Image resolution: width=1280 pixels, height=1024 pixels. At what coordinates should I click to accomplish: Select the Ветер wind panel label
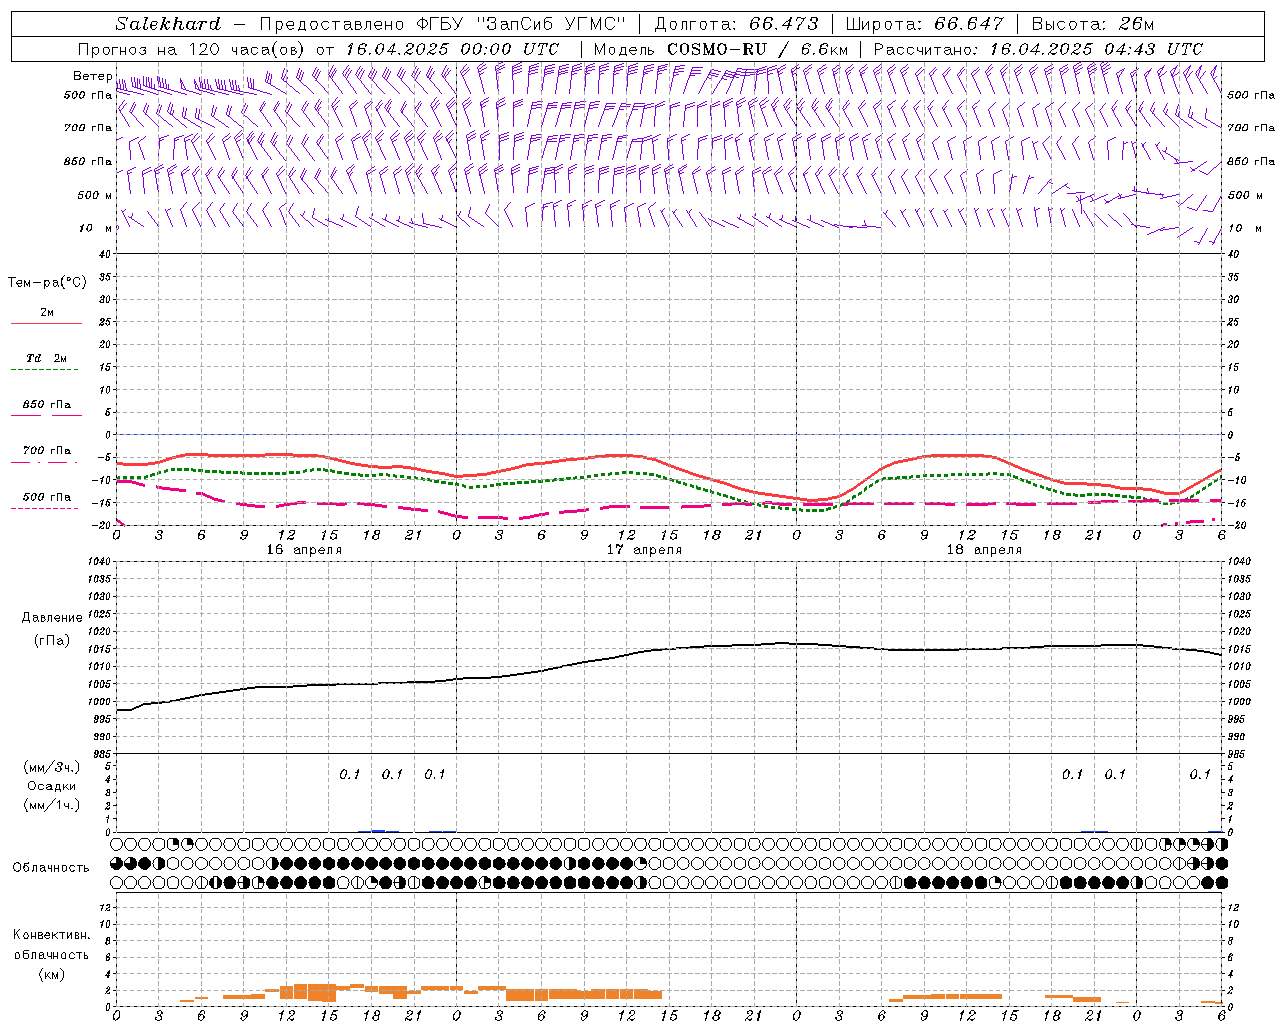click(92, 76)
